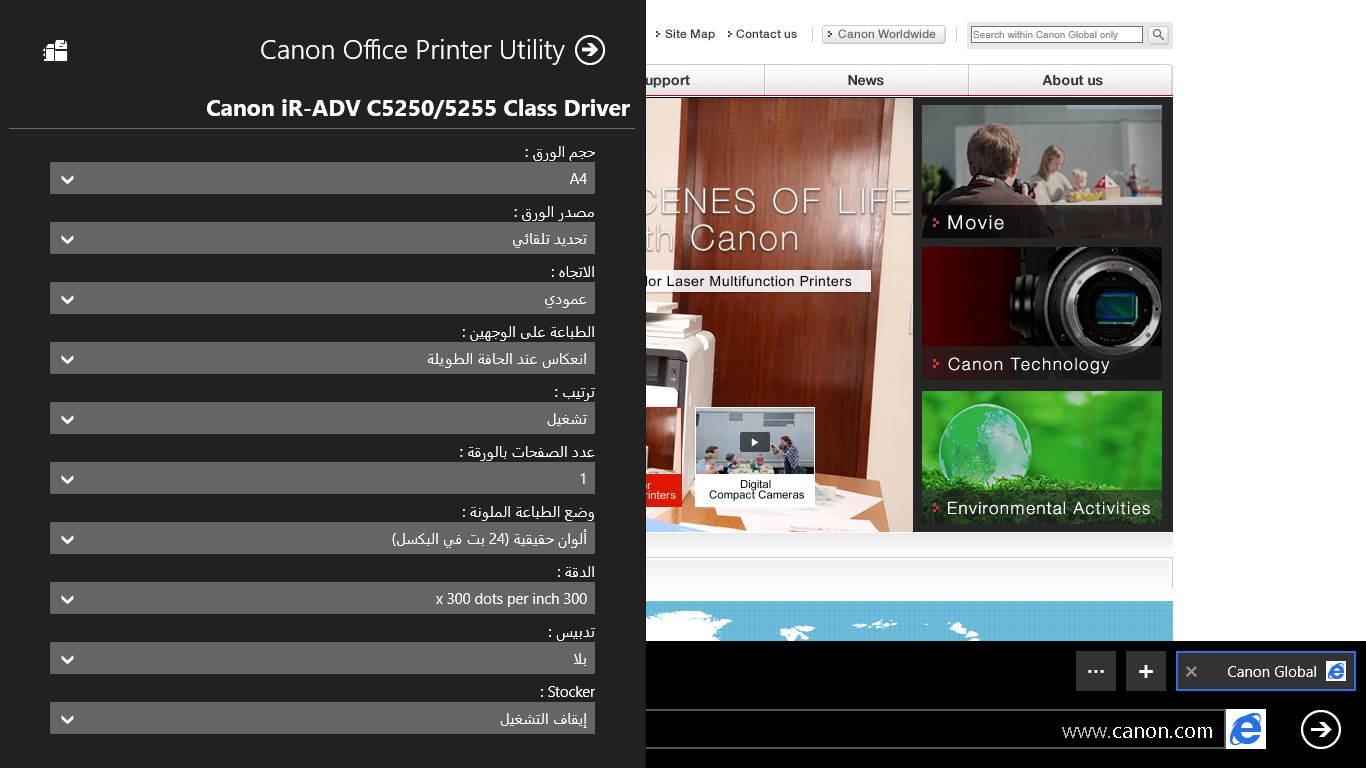
Task: Open the paper size dropdown showing A4
Action: pos(322,179)
